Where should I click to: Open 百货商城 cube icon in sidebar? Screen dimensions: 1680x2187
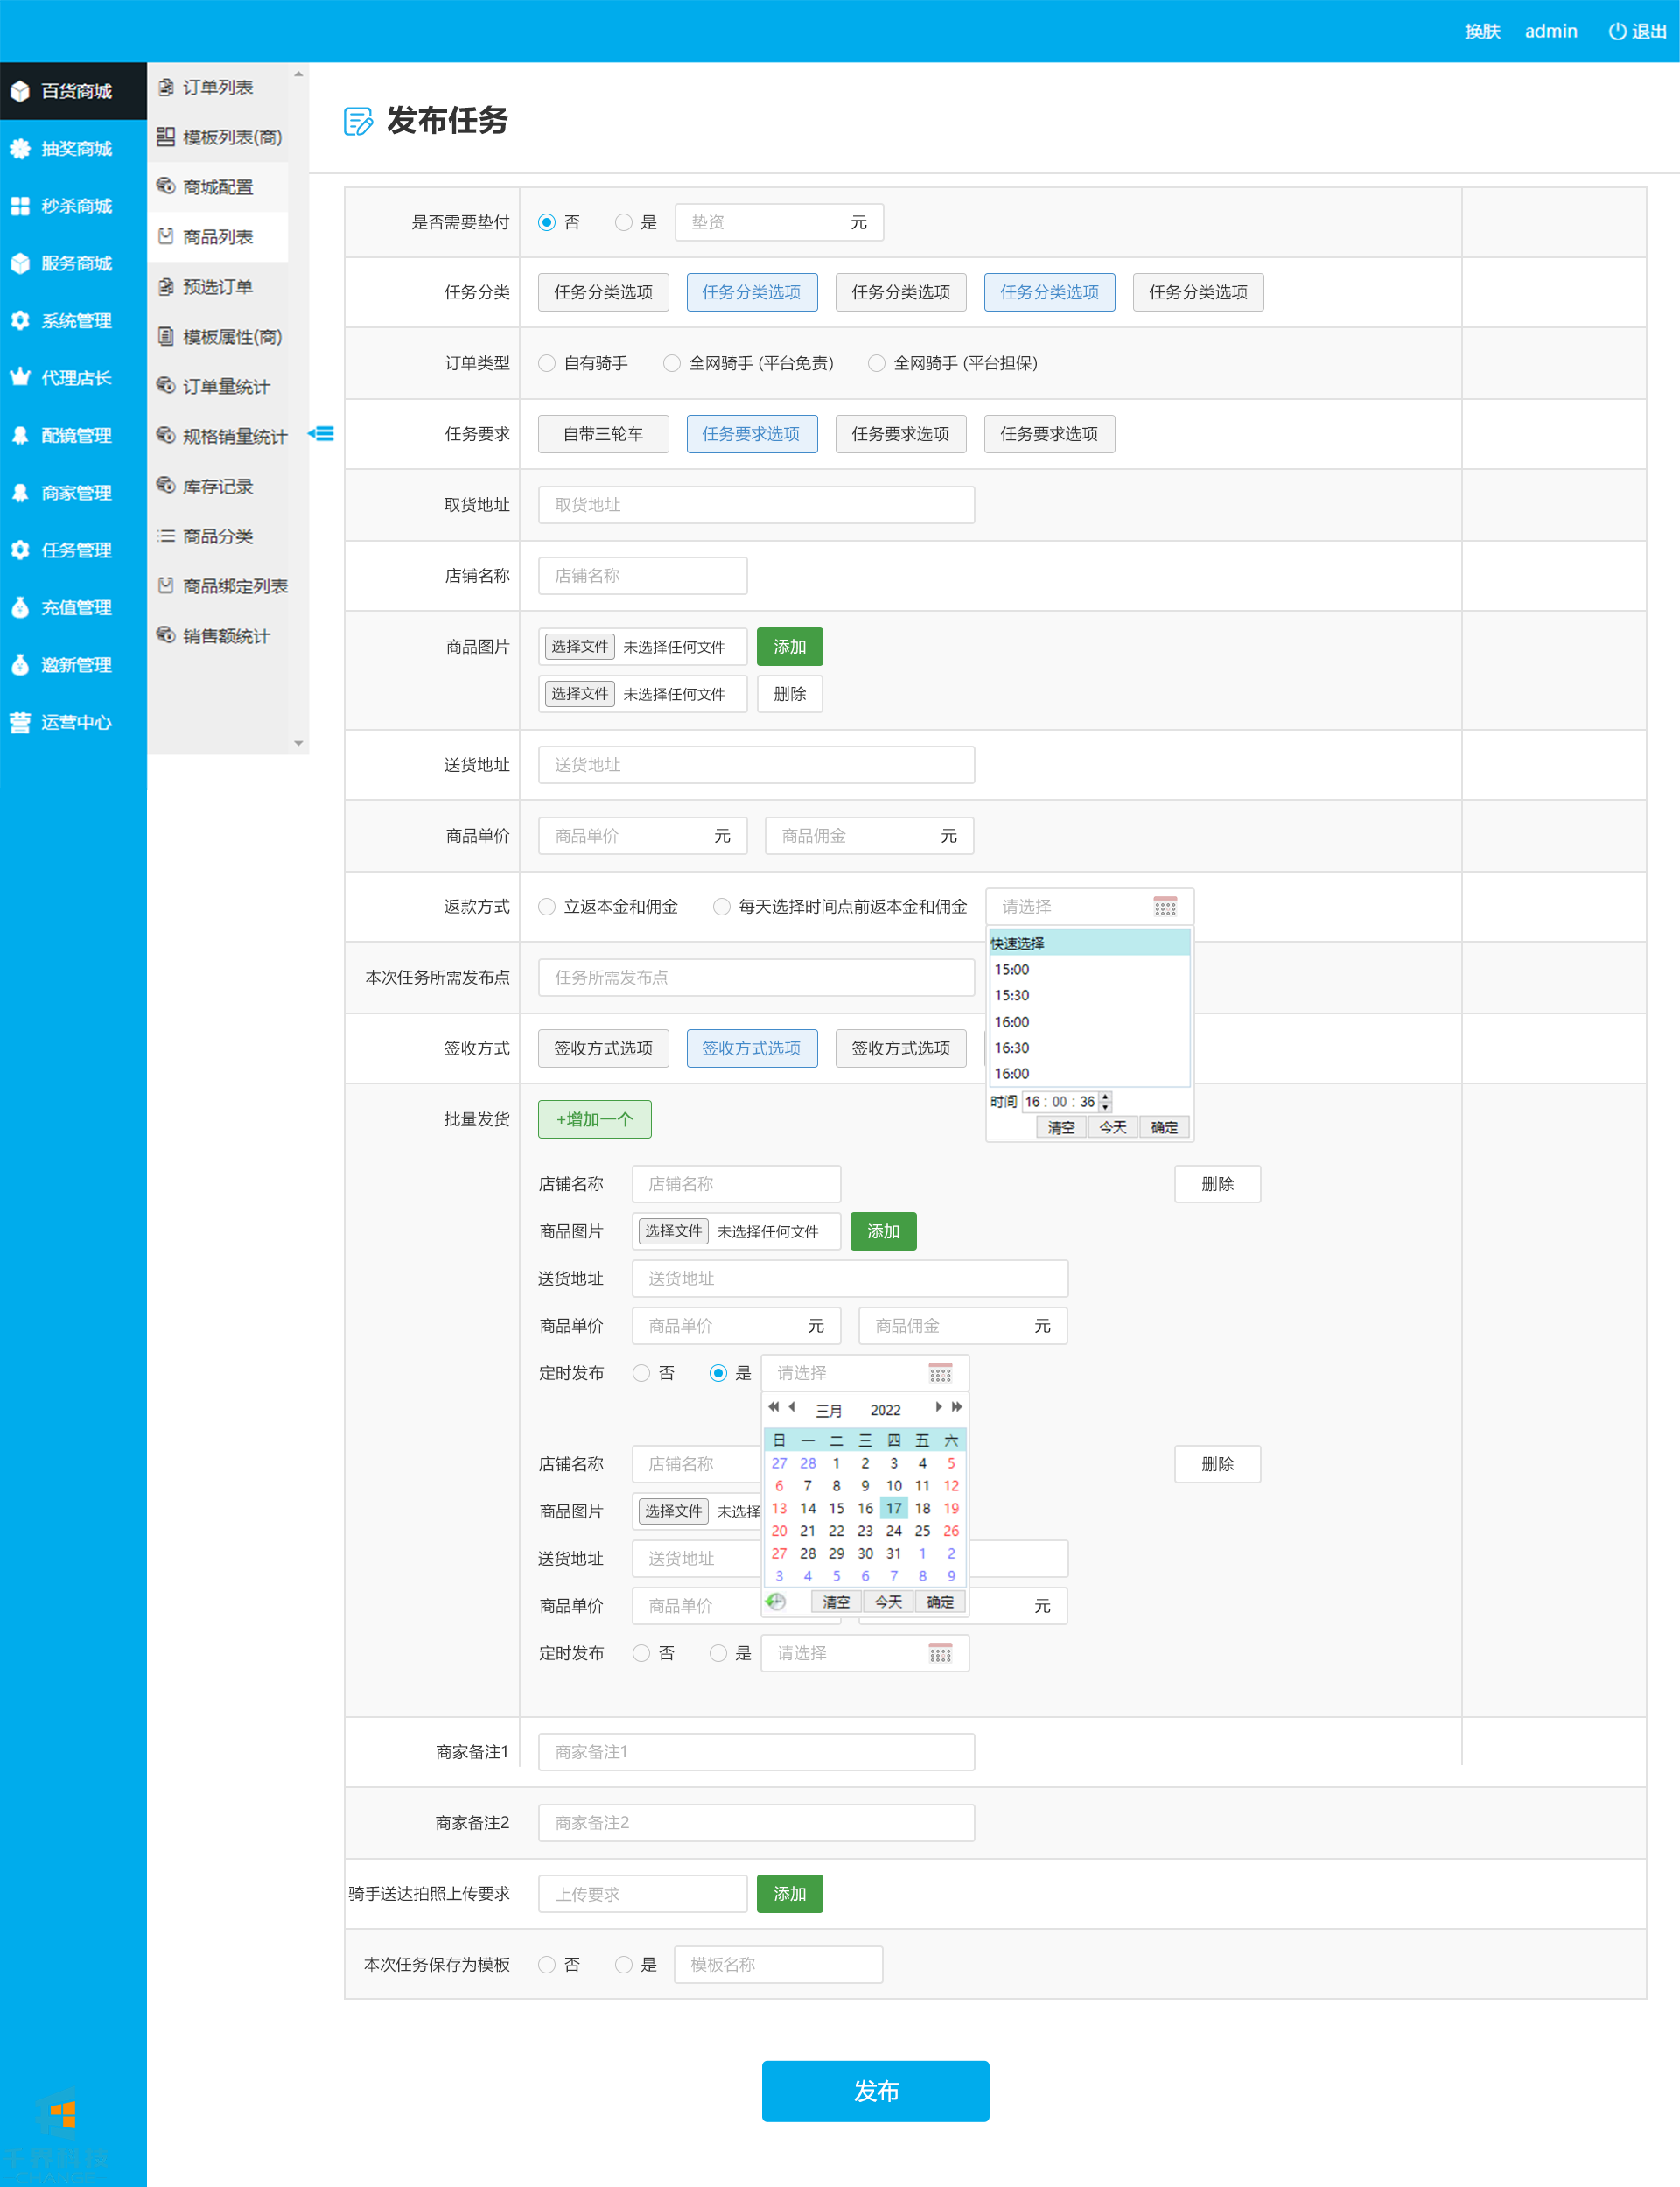pos(20,91)
